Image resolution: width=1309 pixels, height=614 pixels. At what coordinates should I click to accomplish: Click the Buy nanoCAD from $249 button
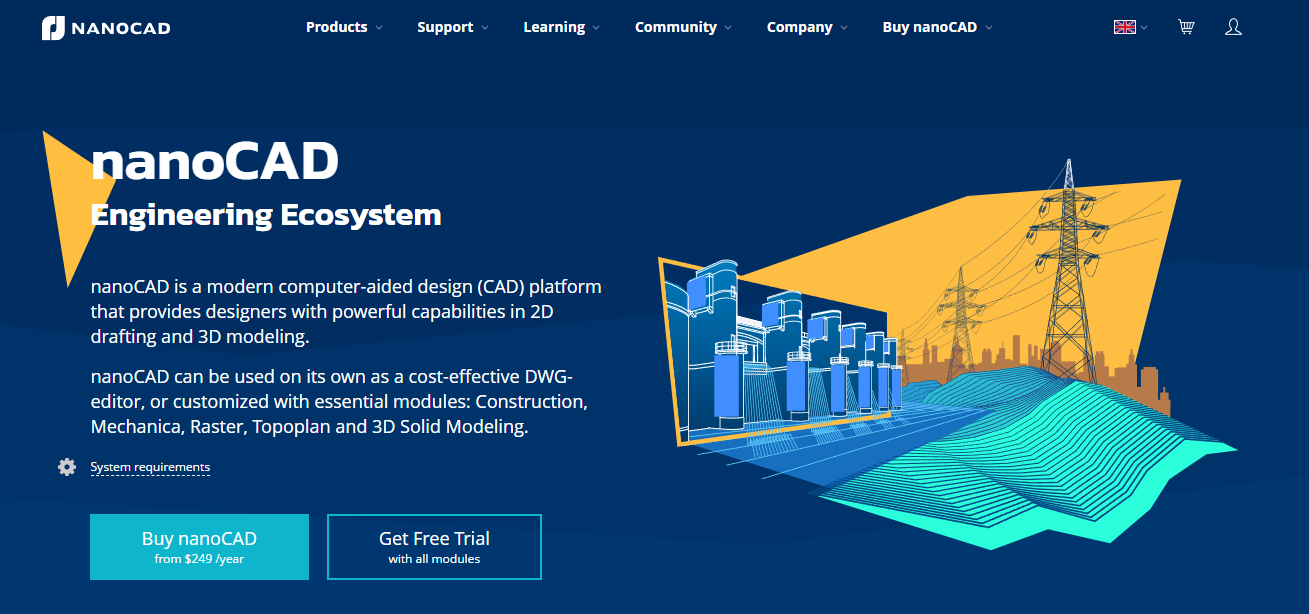pyautogui.click(x=199, y=547)
